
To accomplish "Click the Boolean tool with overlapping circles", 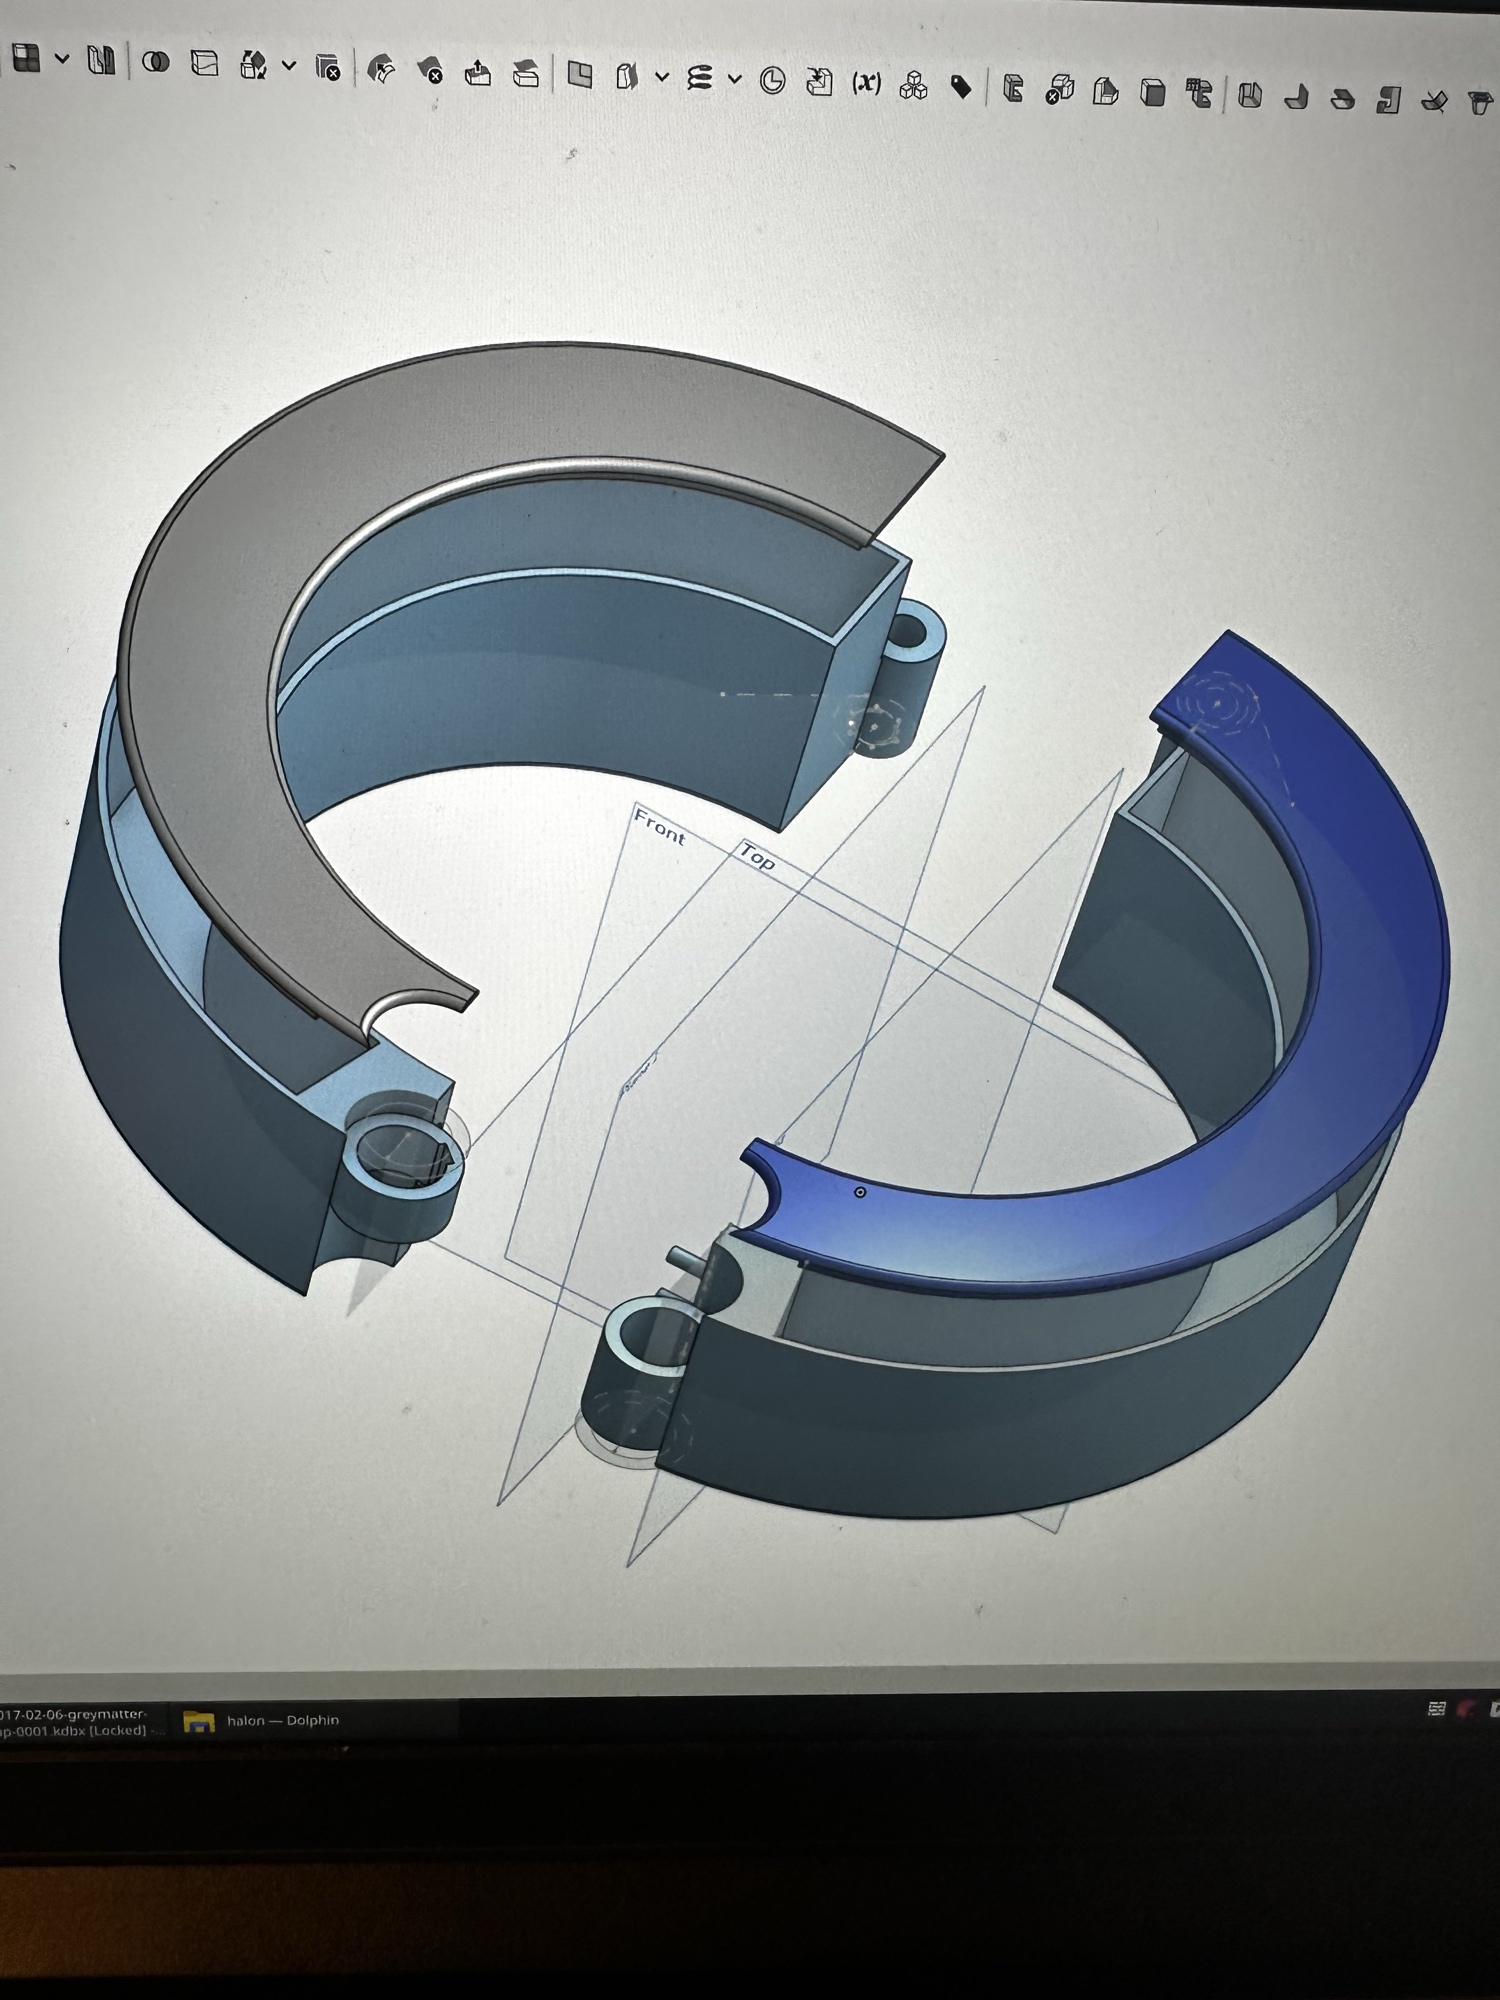I will pos(155,62).
